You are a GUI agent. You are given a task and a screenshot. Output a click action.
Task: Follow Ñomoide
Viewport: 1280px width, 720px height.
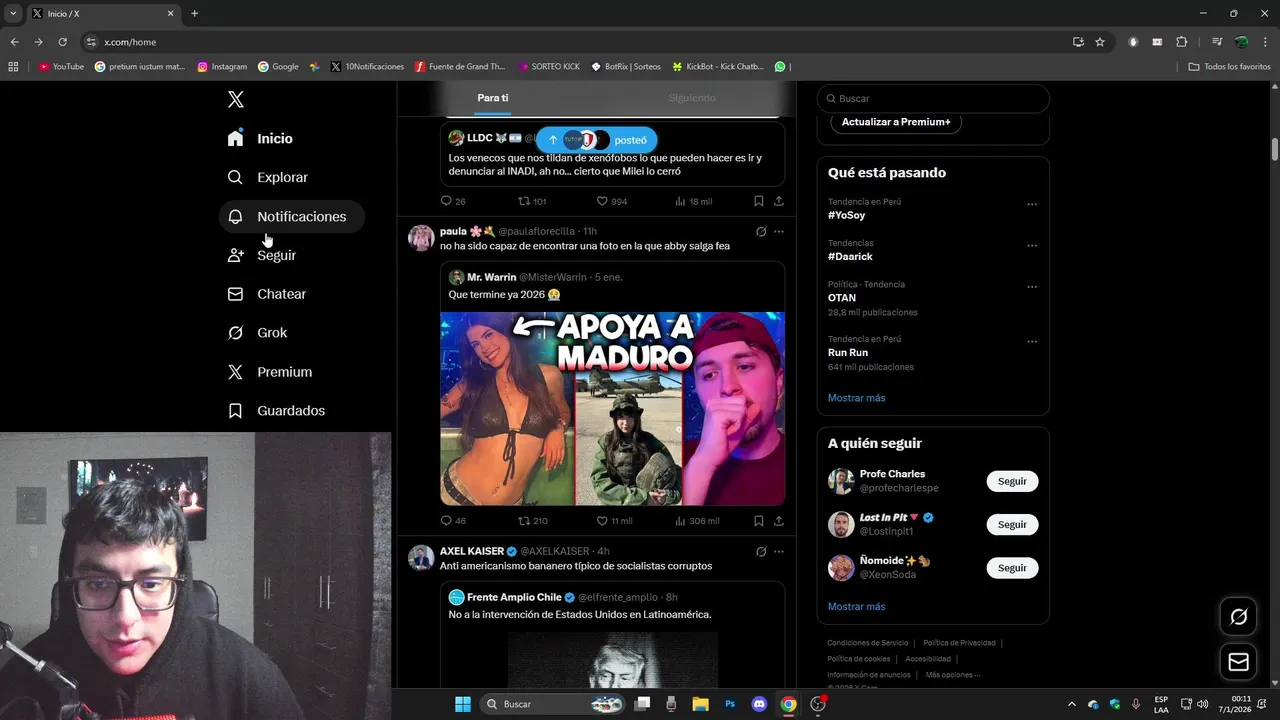(1012, 568)
